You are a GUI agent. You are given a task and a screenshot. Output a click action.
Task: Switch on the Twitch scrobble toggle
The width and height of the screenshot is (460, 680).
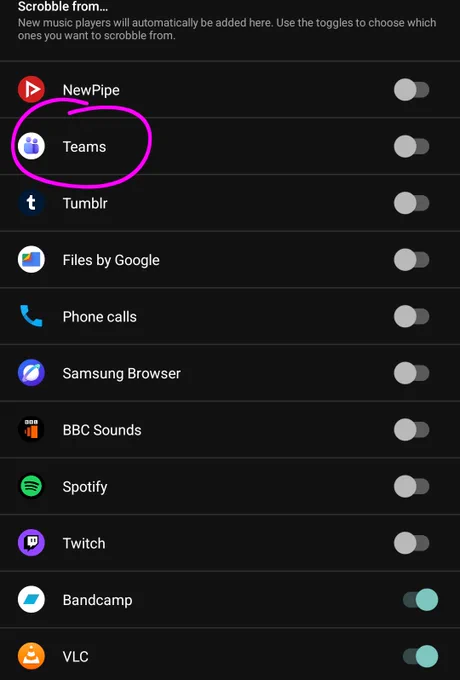(411, 543)
